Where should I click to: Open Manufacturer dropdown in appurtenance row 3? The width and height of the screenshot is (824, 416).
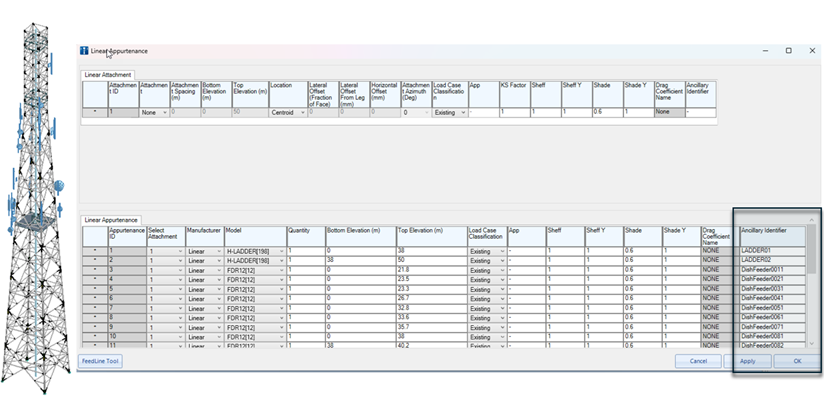218,270
